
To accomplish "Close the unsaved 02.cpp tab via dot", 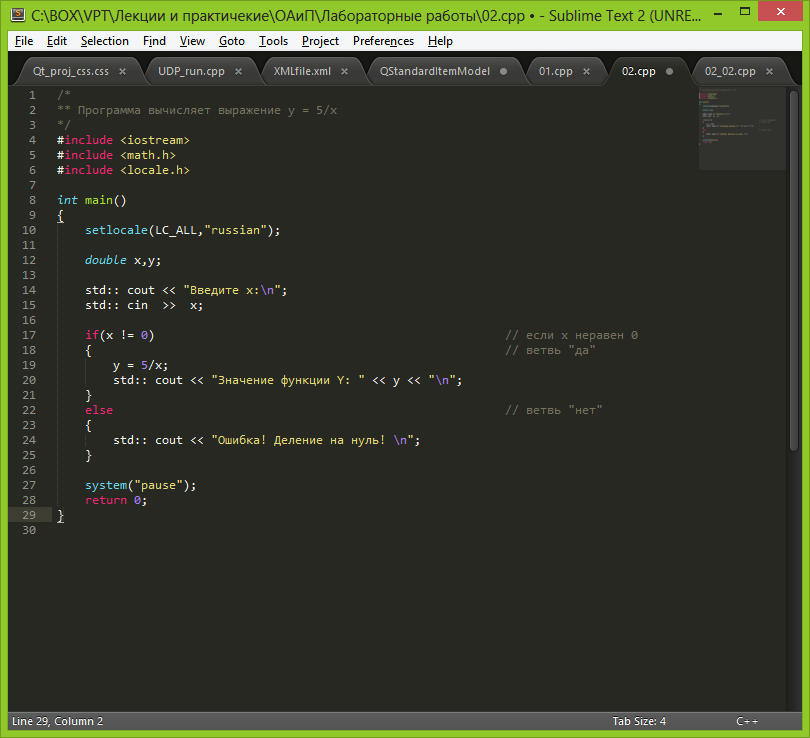I will 669,72.
